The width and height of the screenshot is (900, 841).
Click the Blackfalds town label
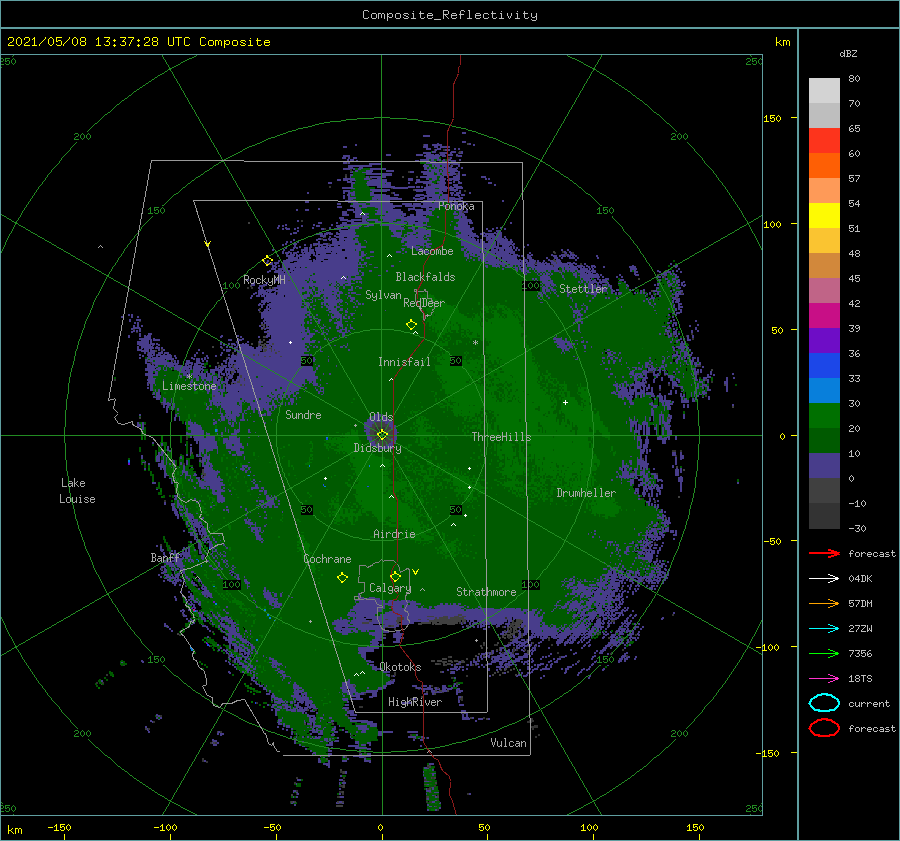pyautogui.click(x=425, y=277)
